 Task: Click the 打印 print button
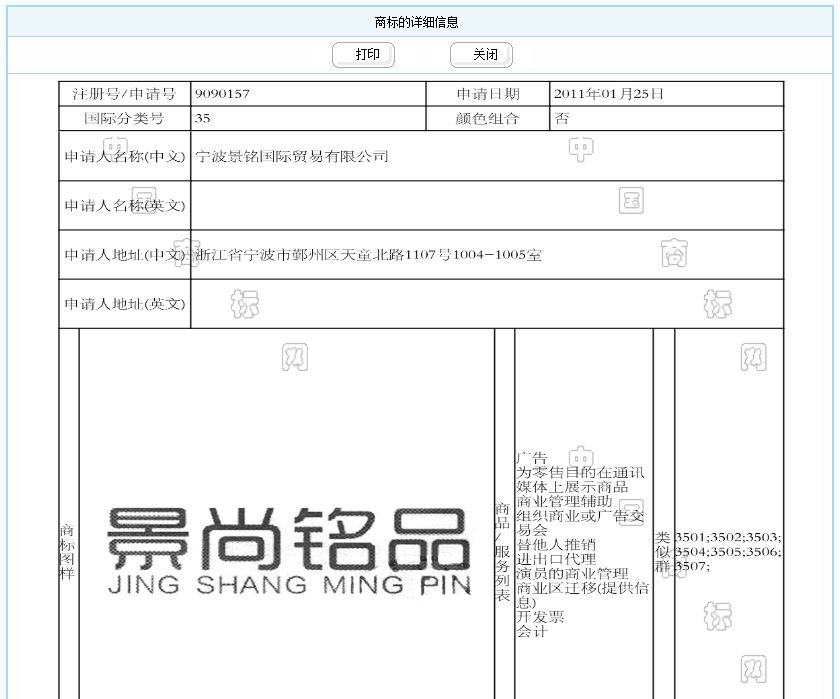tap(363, 55)
